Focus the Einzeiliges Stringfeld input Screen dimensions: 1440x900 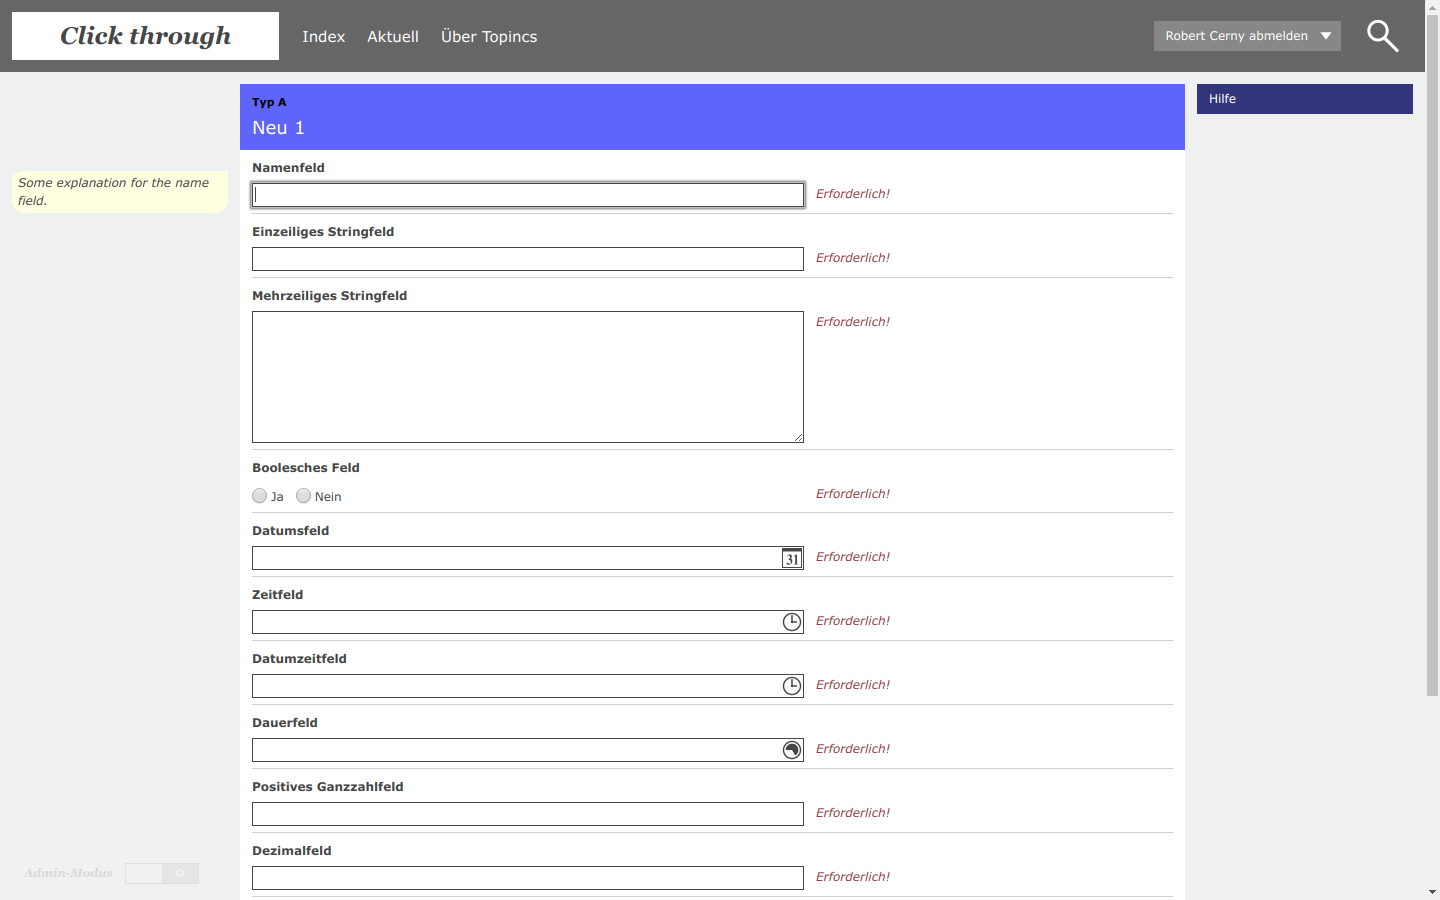click(528, 259)
